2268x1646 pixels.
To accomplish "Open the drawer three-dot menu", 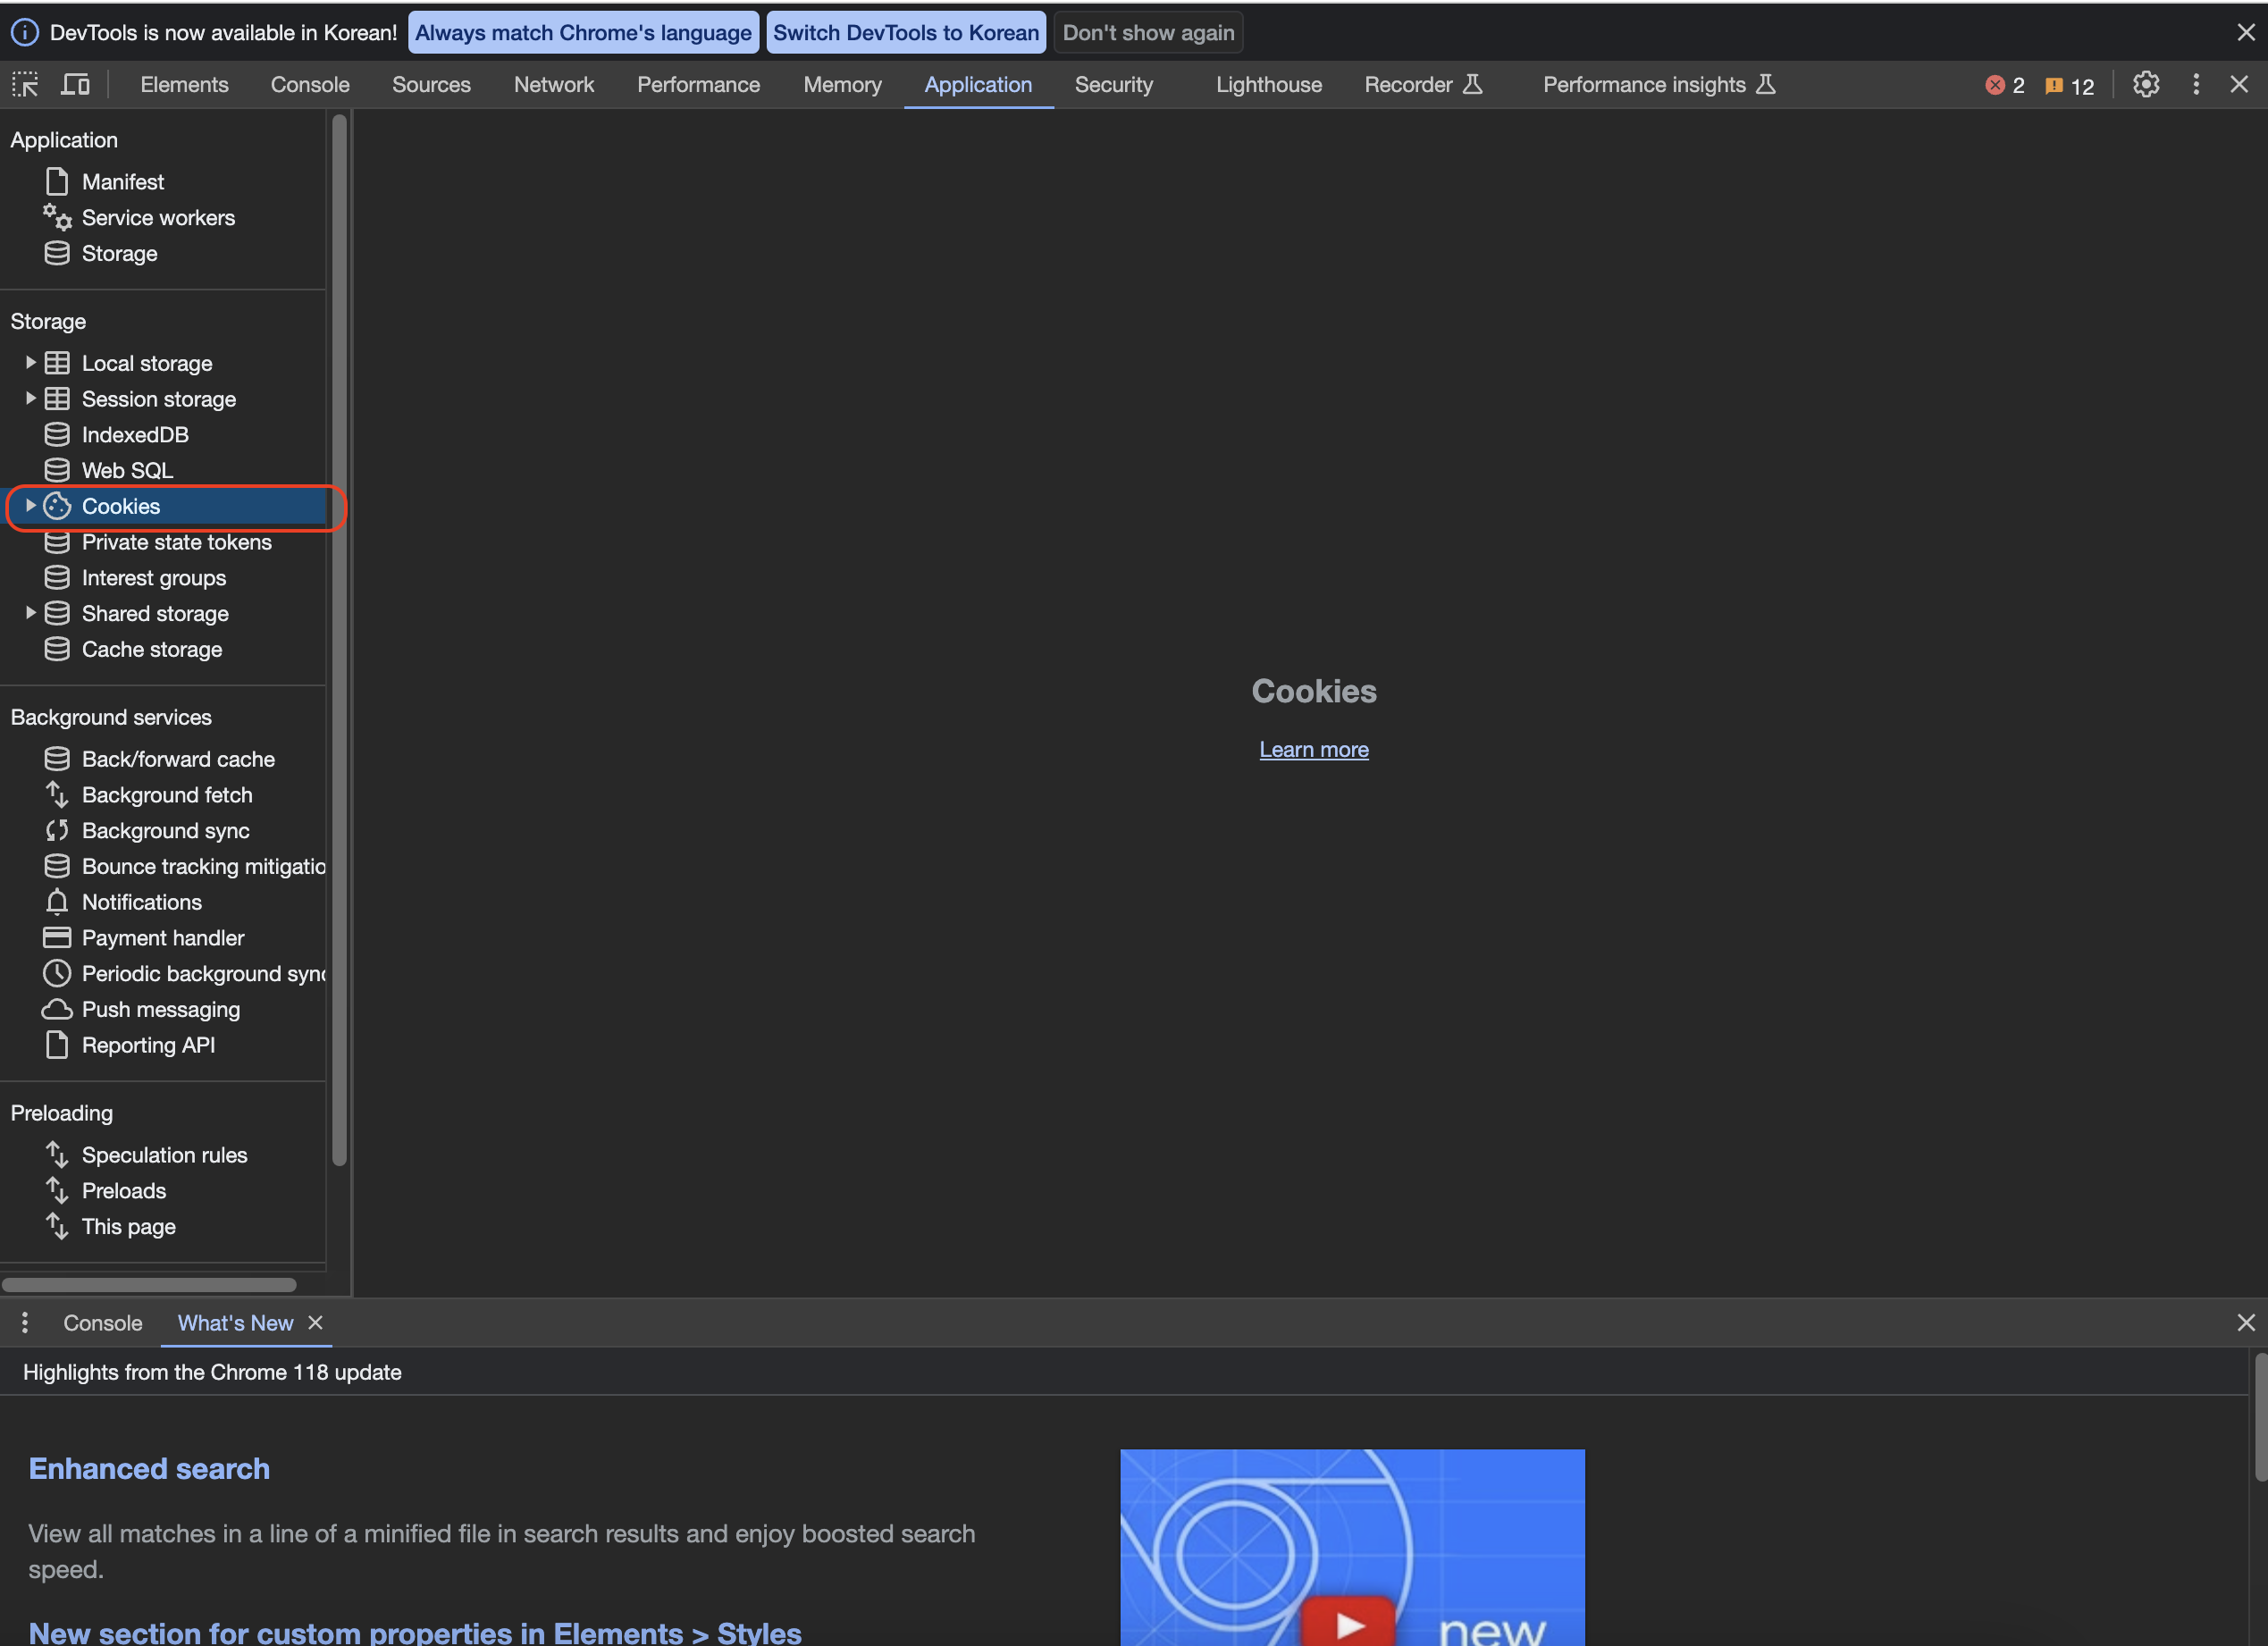I will tap(25, 1323).
